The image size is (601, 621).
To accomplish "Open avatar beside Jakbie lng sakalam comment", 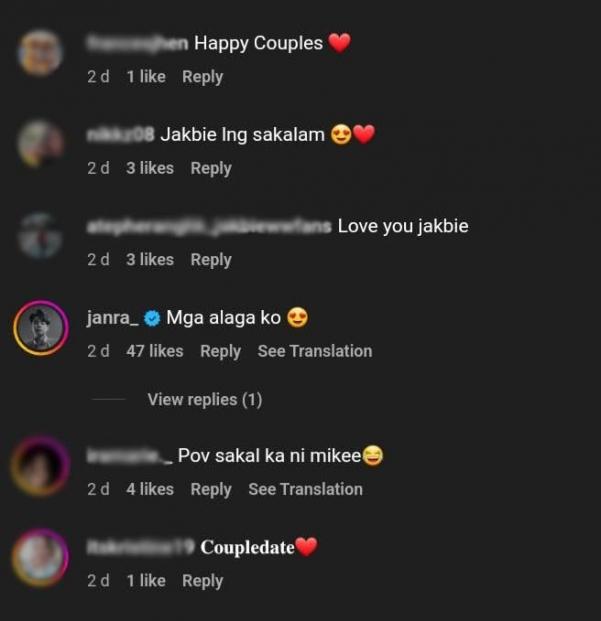I will click(40, 144).
